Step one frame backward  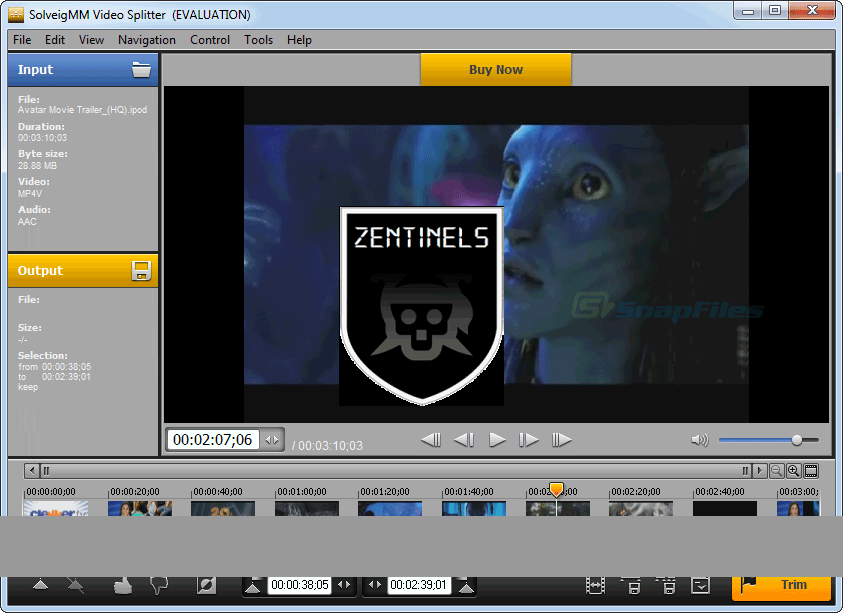463,440
